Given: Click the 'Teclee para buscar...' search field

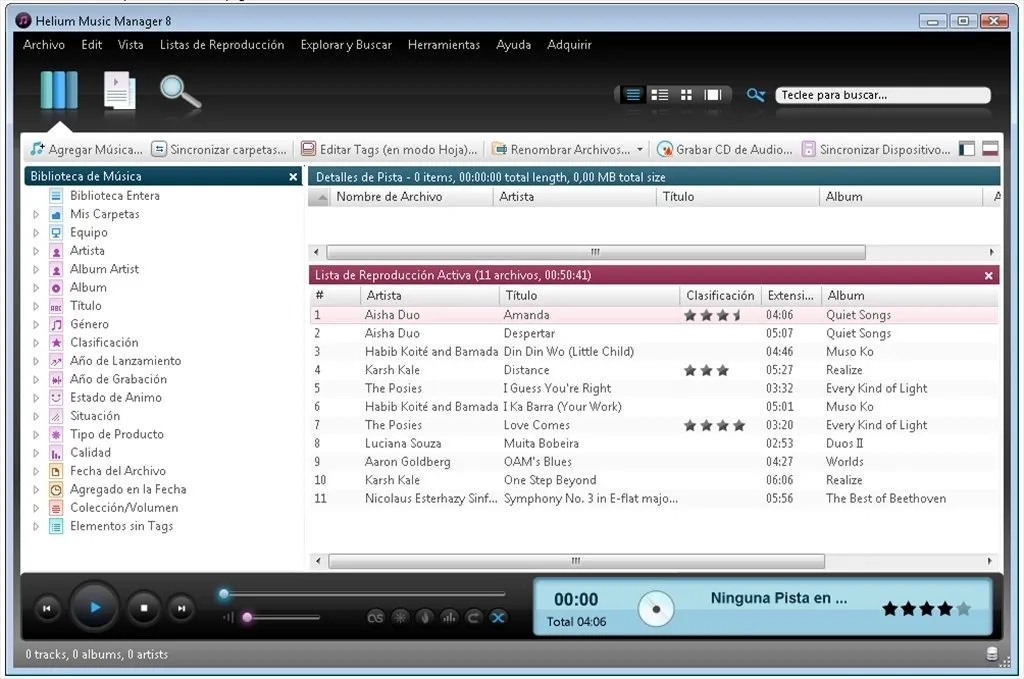Looking at the screenshot, I should coord(882,95).
